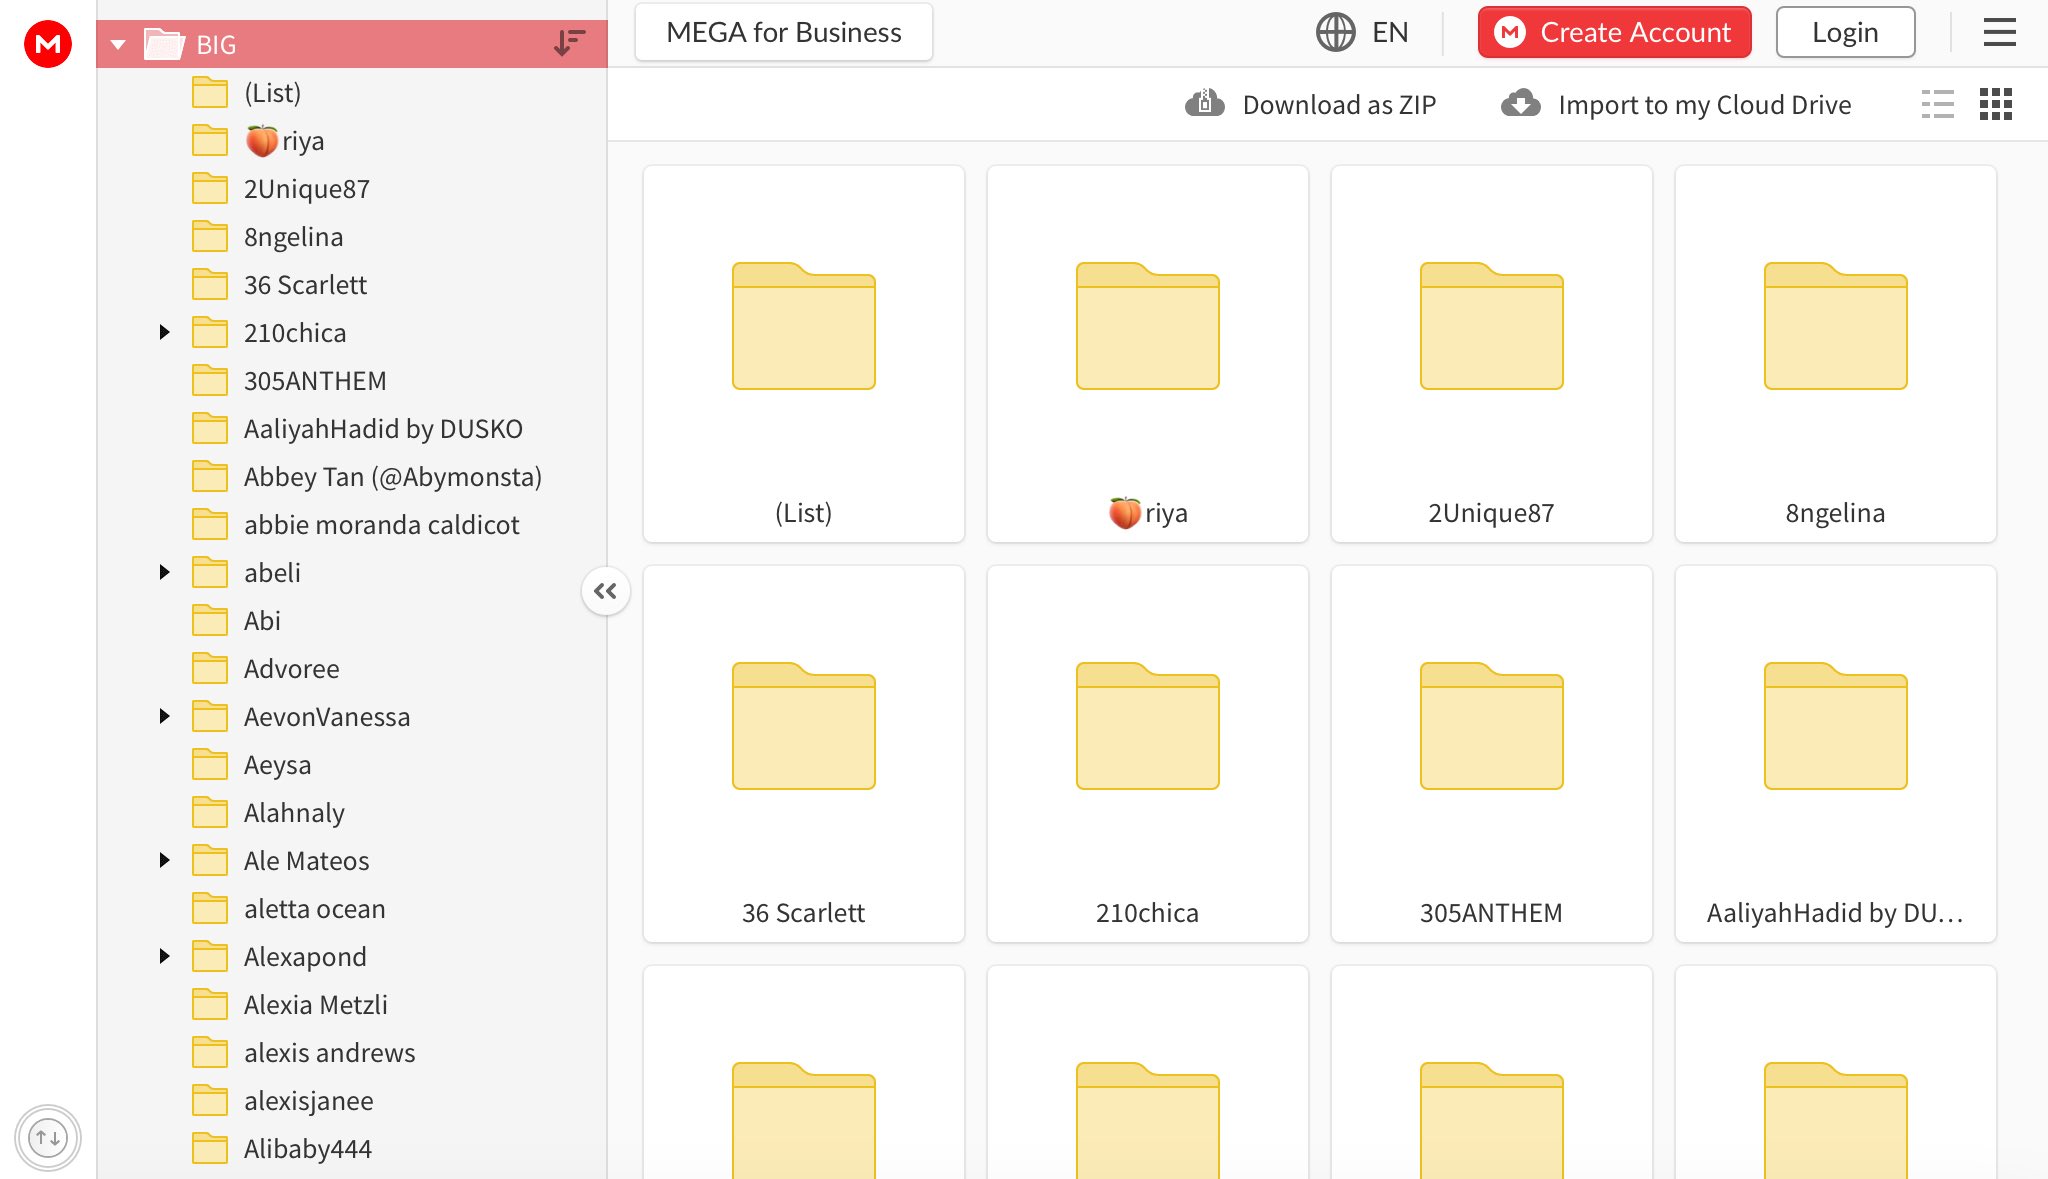Click Import to my Cloud Drive
The image size is (2048, 1179).
point(1676,104)
